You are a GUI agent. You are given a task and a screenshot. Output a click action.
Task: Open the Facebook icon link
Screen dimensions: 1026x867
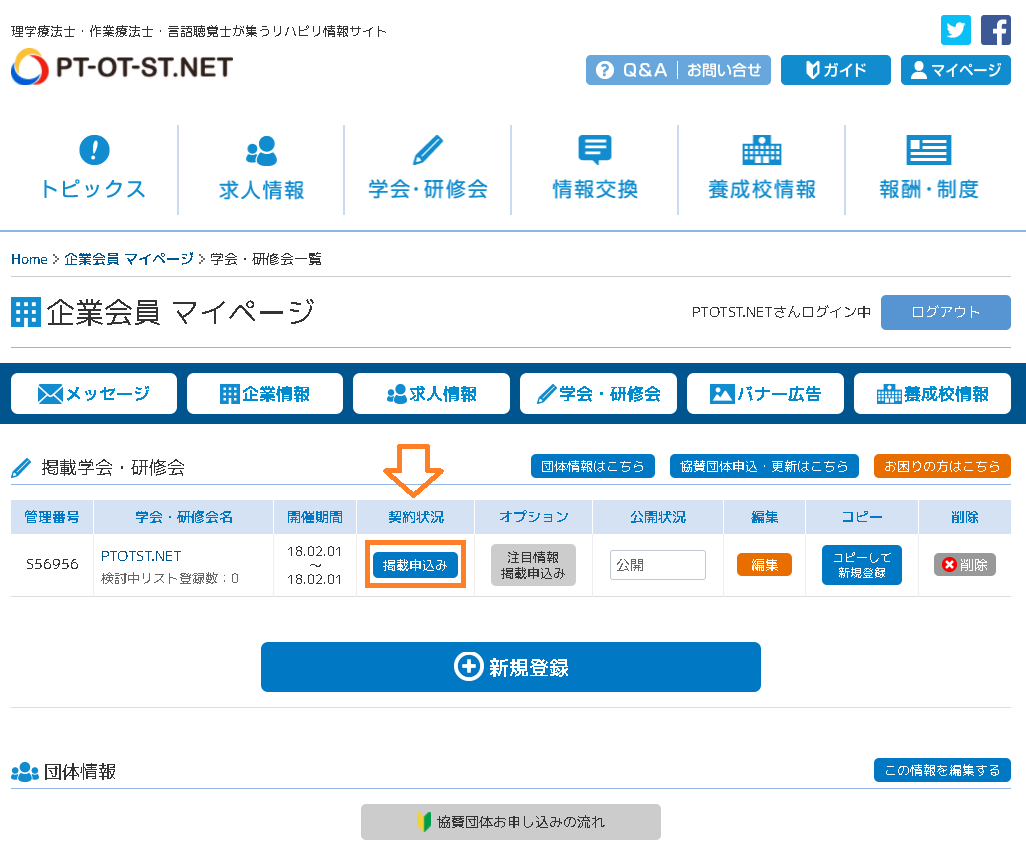(995, 30)
